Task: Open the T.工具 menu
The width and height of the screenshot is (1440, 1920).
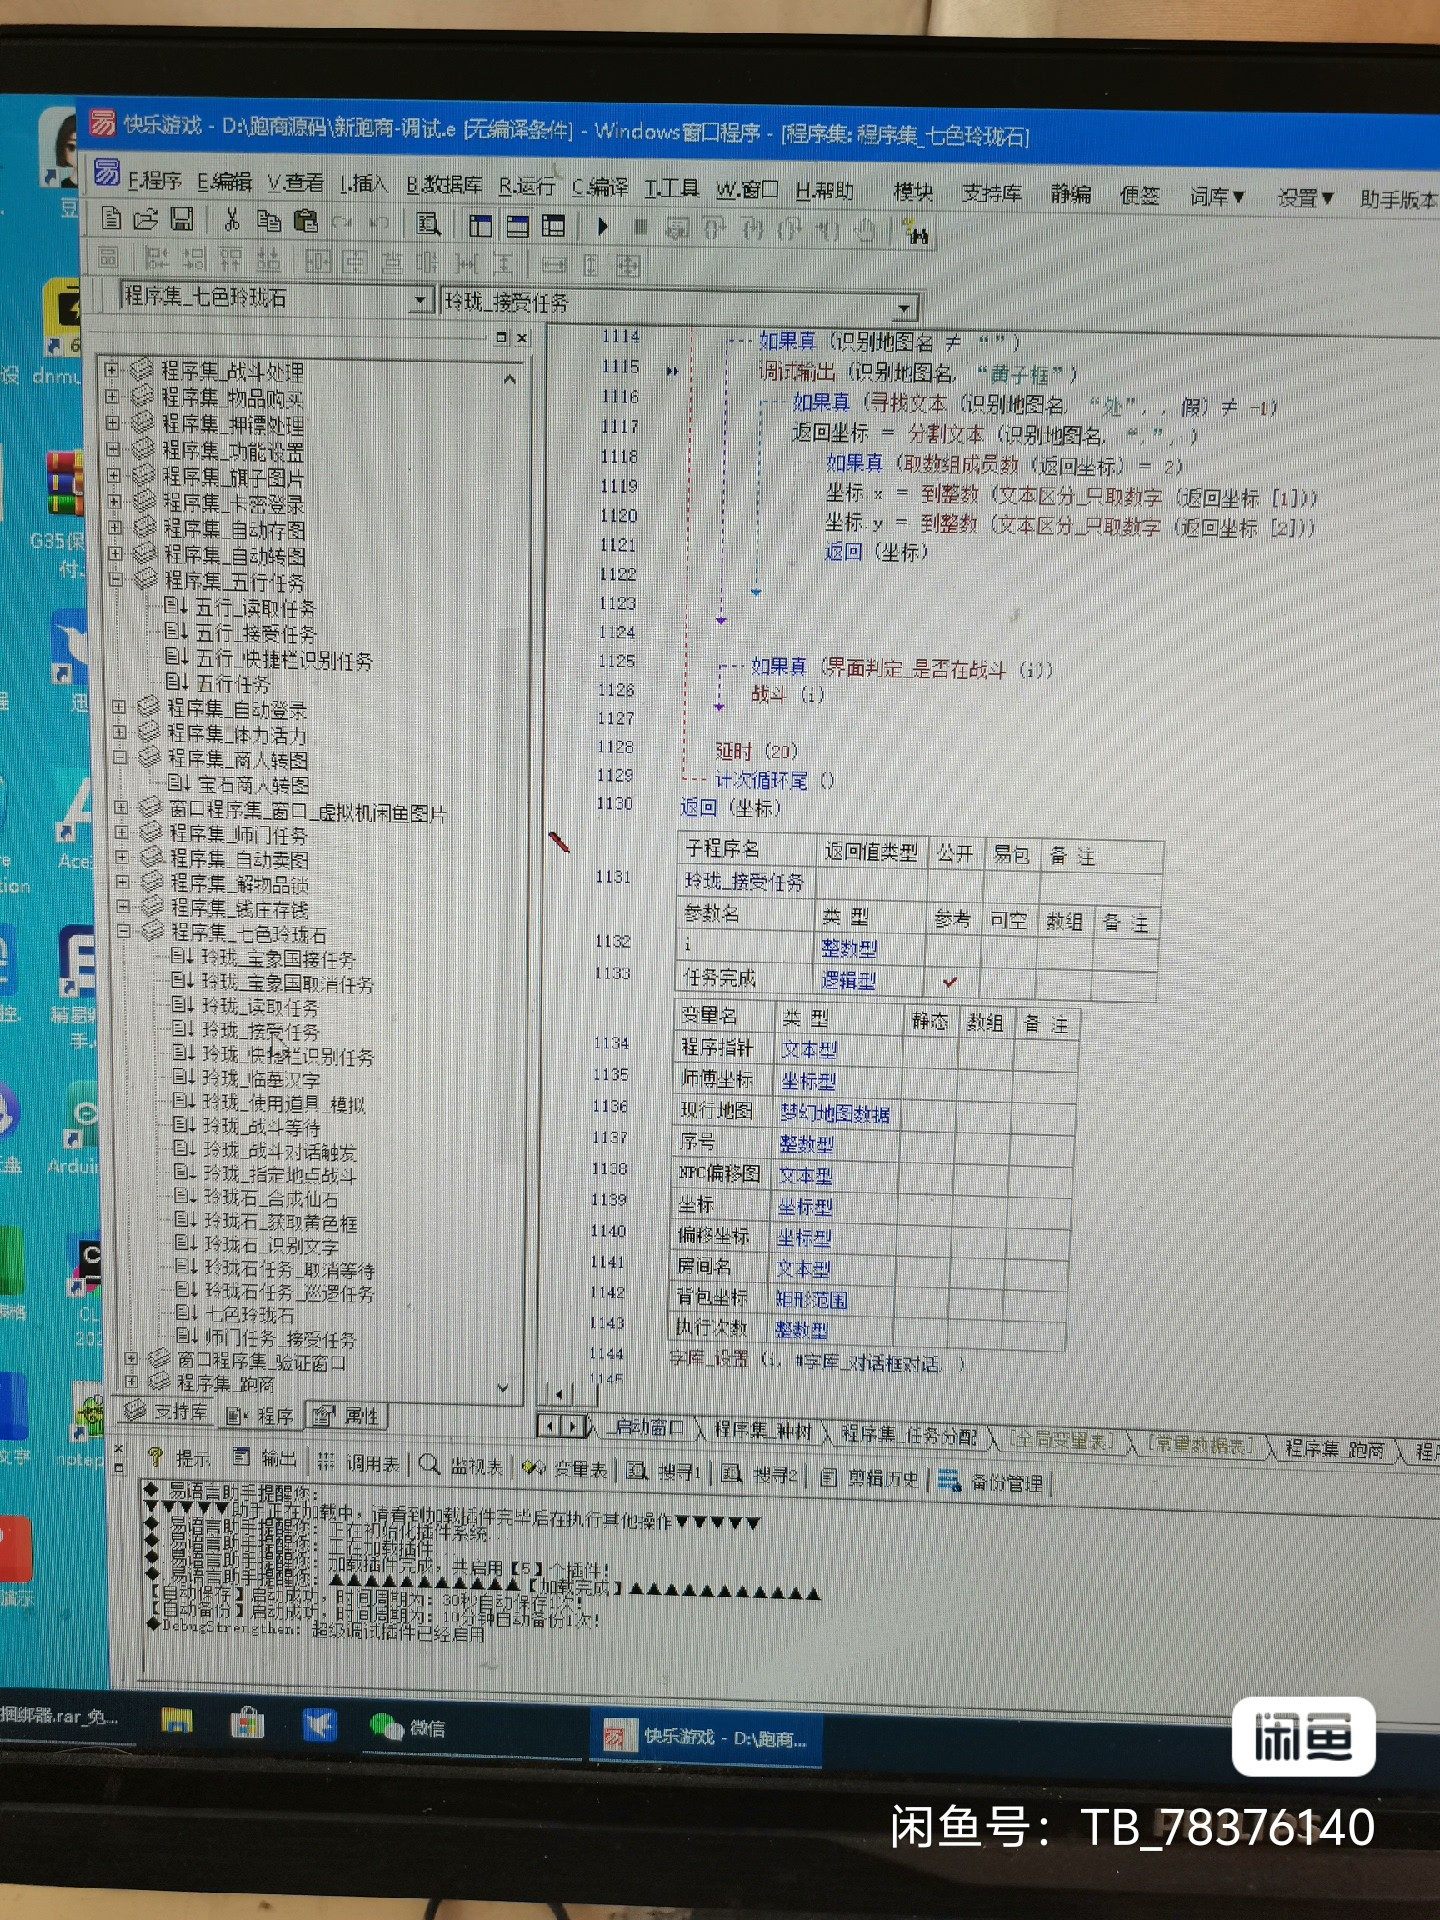Action: pos(672,188)
